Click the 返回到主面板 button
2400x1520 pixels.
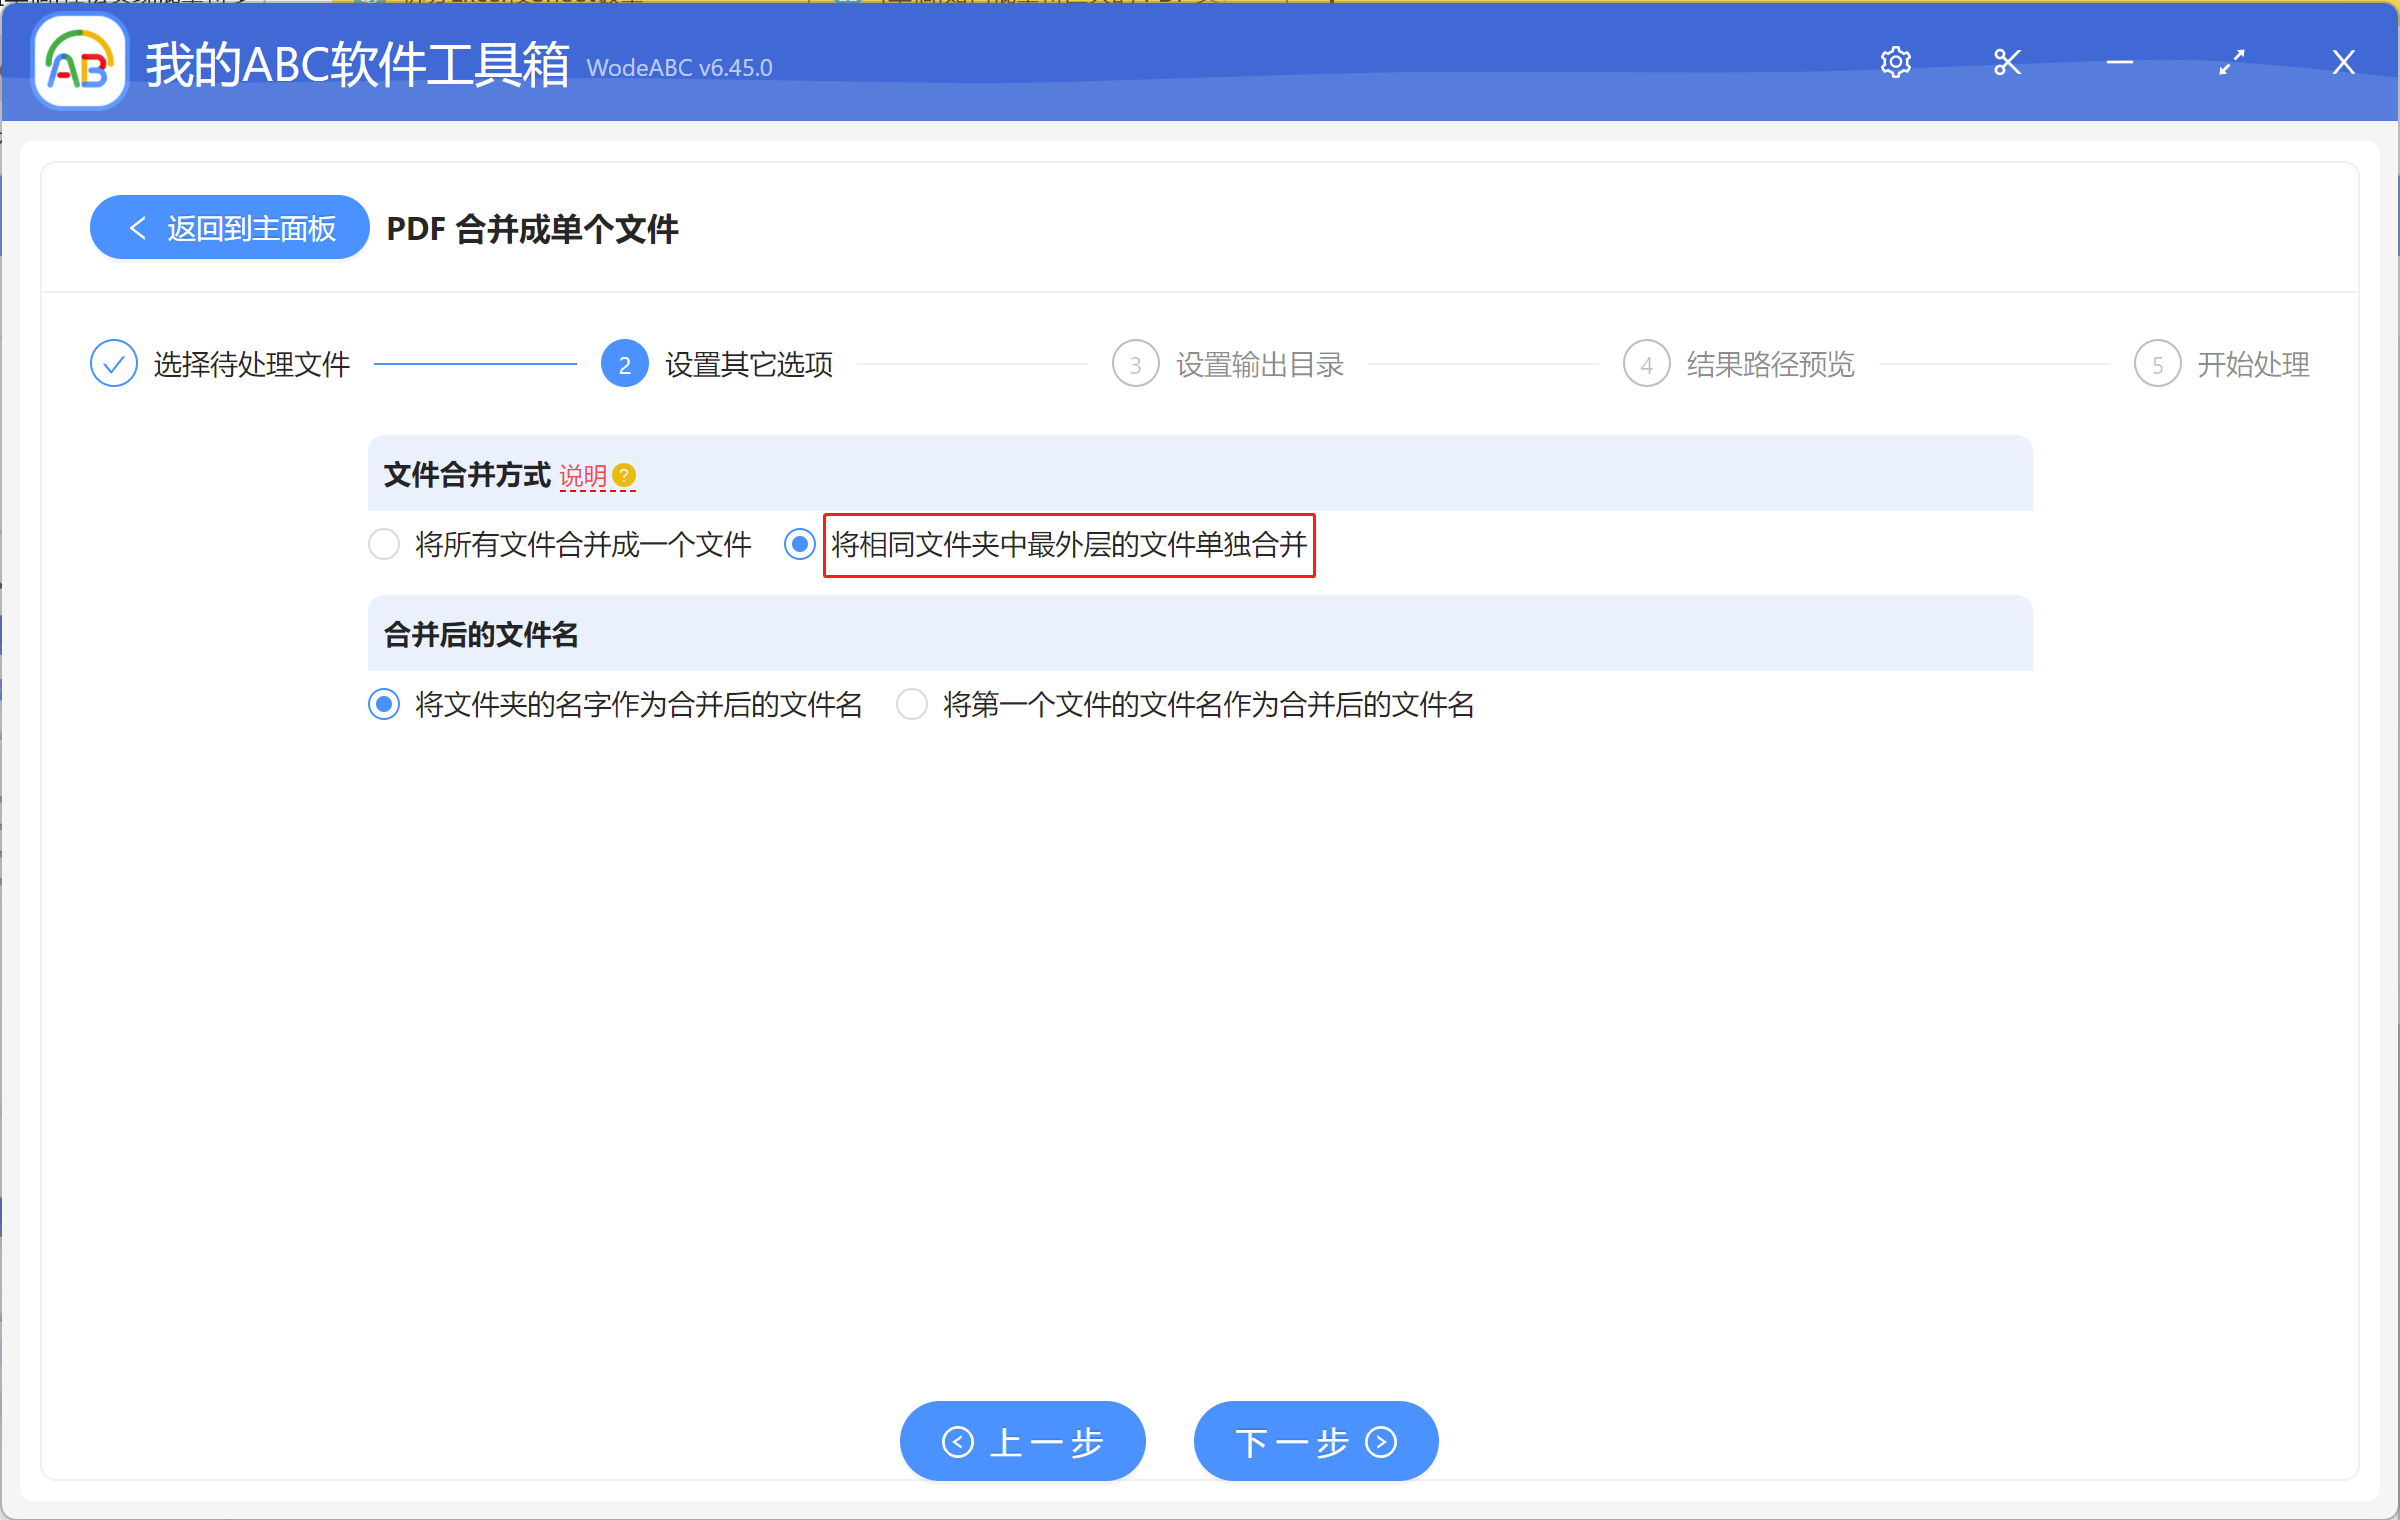(229, 227)
